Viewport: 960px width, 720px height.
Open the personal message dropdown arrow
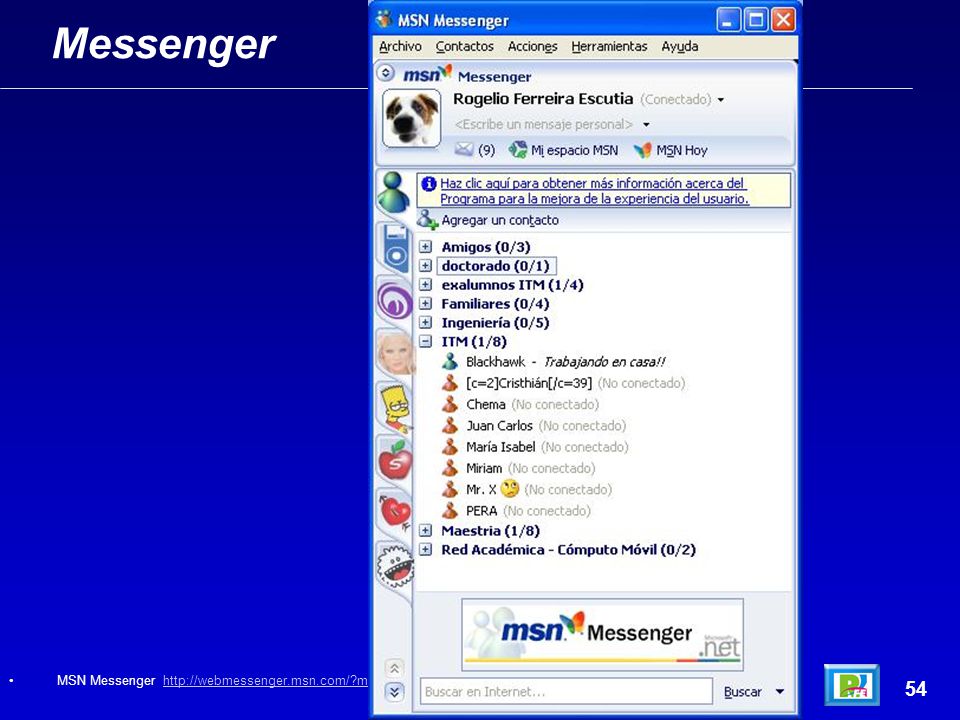[646, 124]
